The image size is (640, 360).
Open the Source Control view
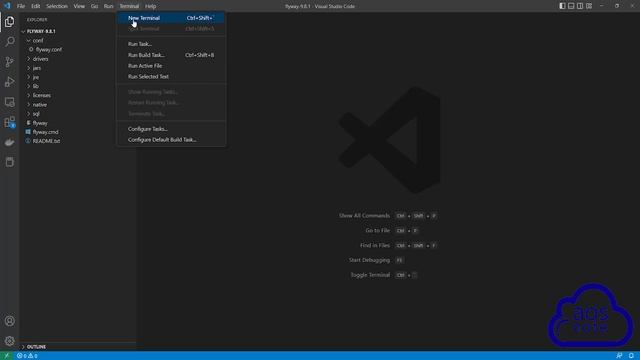9,62
